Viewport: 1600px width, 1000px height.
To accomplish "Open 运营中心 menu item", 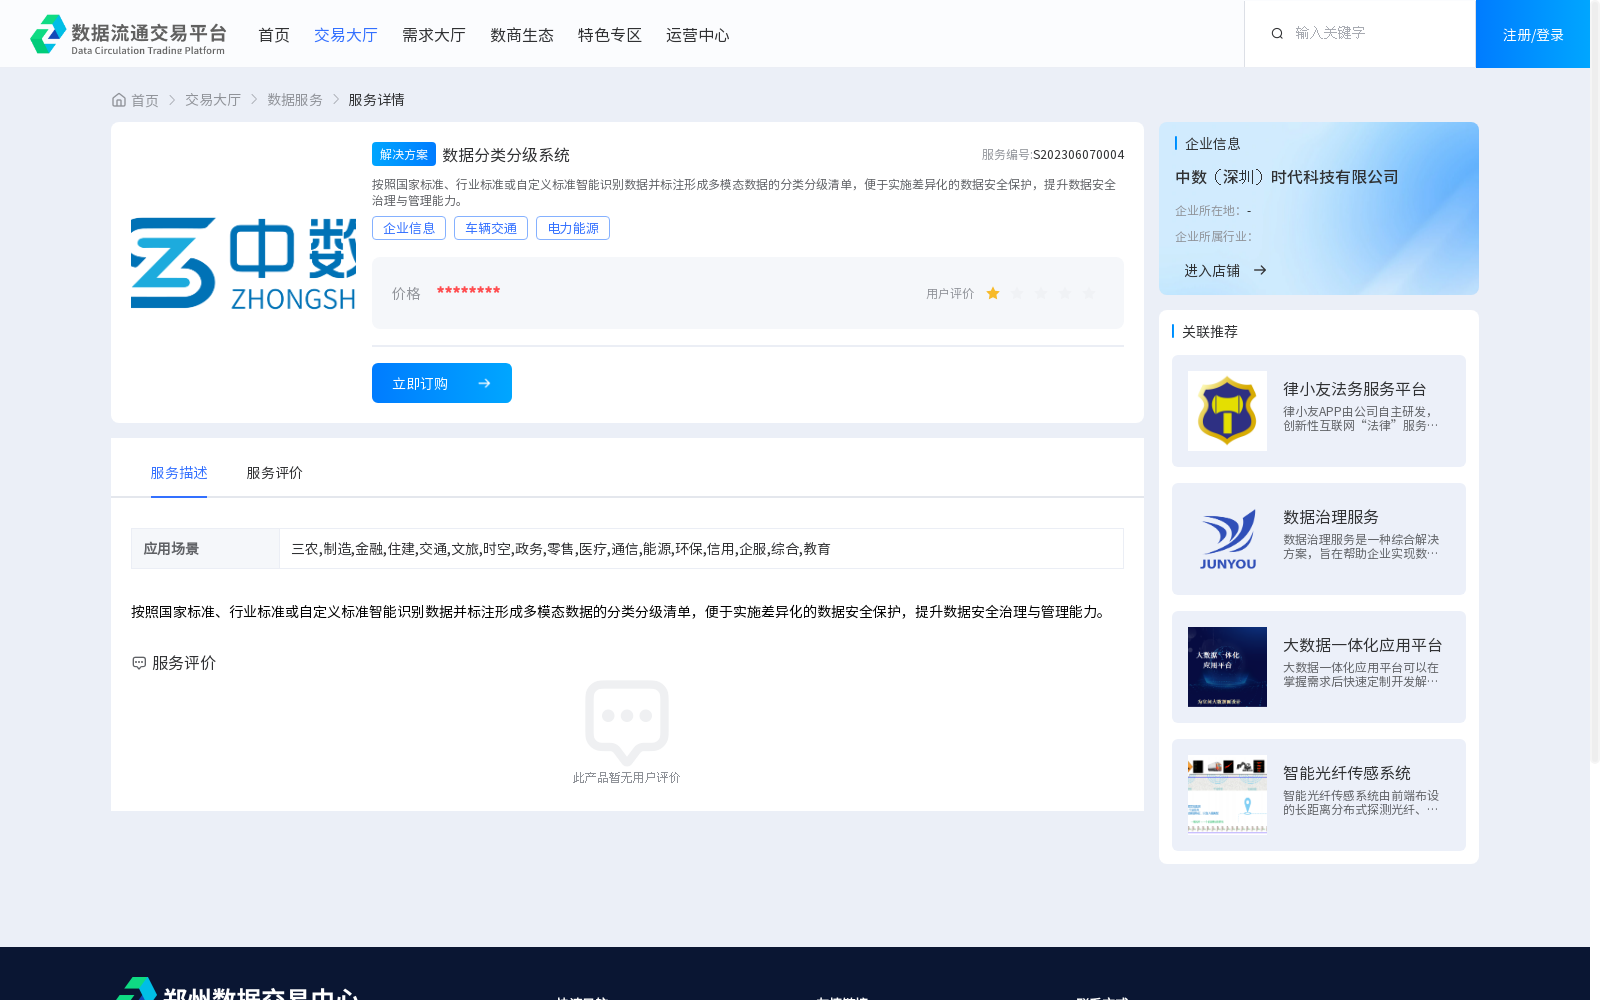I will (698, 35).
